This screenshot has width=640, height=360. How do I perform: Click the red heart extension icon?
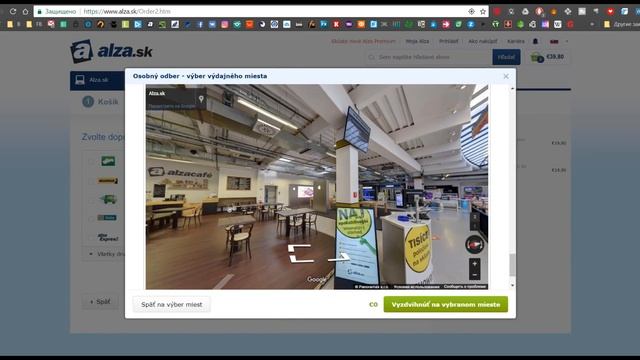tap(610, 11)
